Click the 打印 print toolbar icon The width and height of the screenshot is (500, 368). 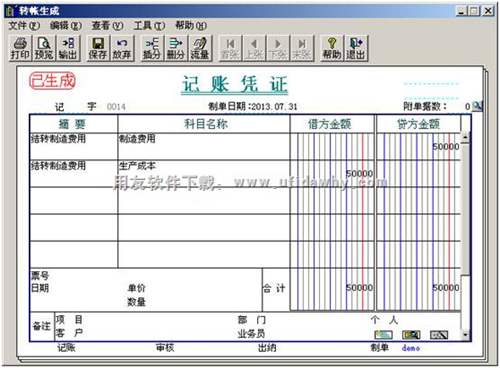20,48
